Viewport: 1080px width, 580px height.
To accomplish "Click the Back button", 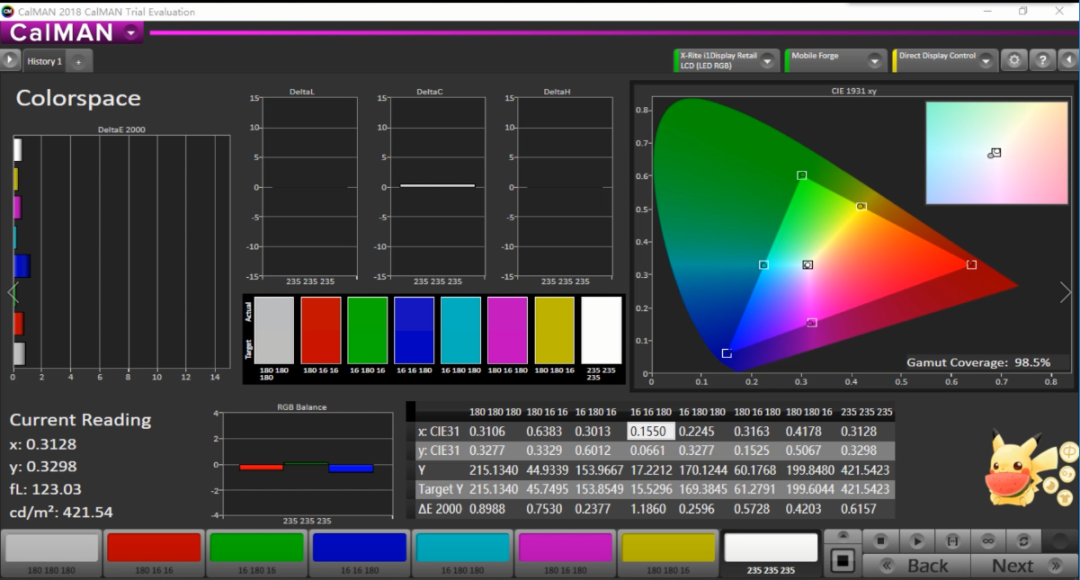I will coord(915,566).
